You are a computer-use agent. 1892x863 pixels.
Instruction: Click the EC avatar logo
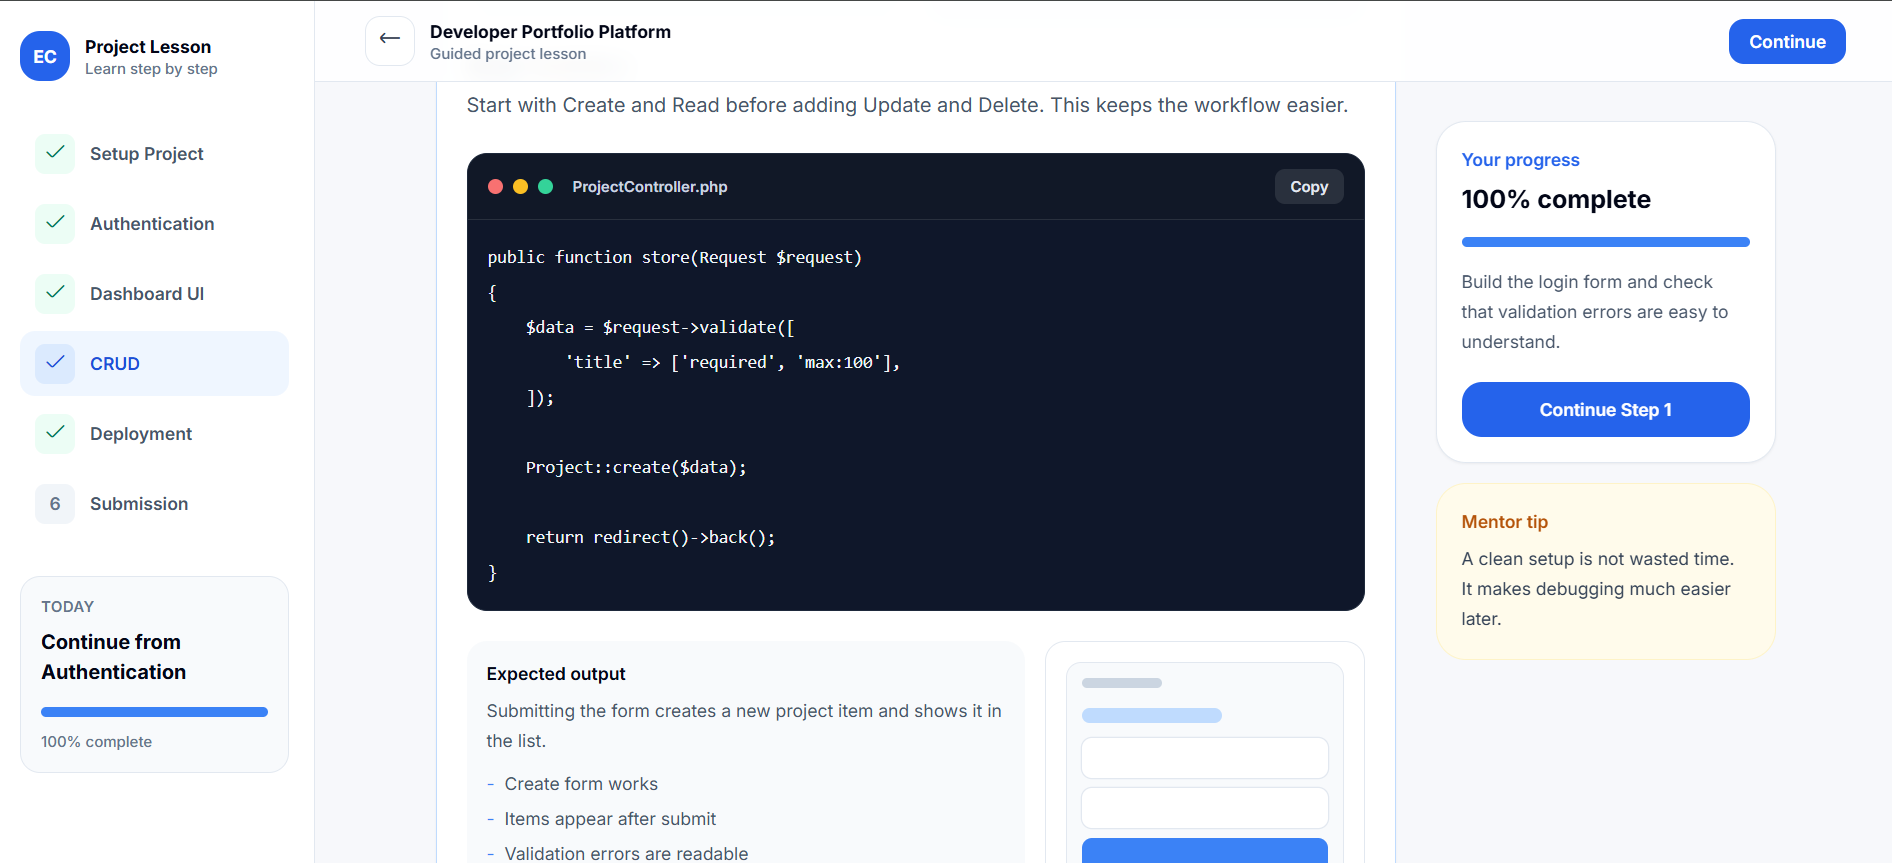[45, 56]
